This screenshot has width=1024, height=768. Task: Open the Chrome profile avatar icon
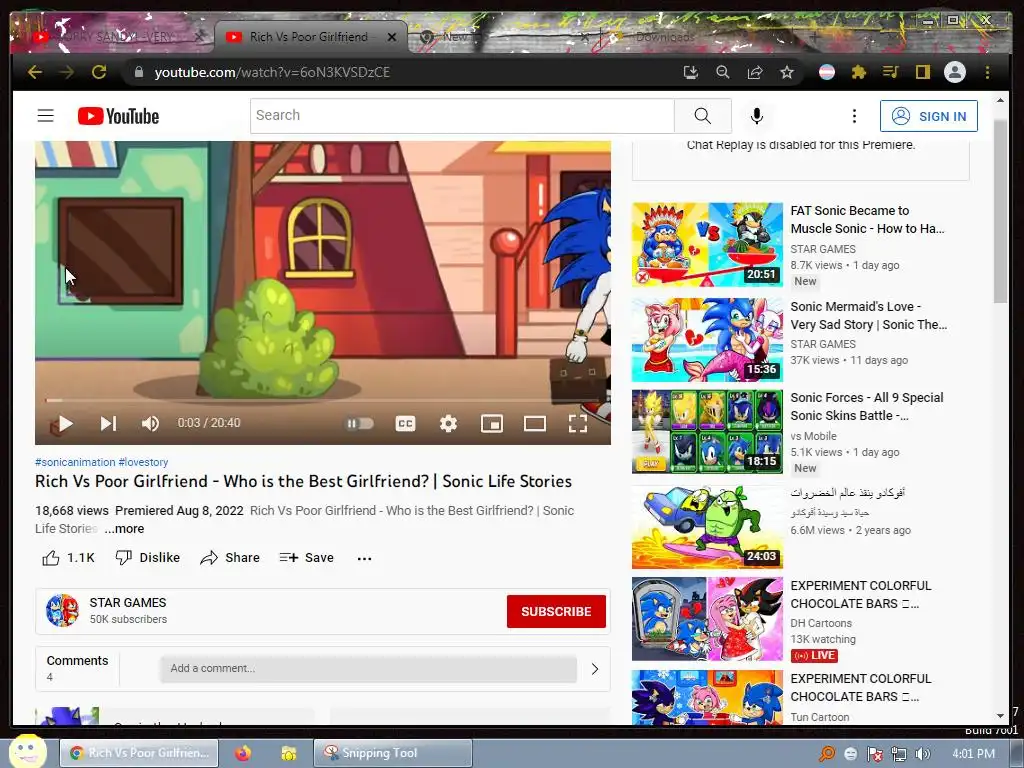tap(955, 72)
